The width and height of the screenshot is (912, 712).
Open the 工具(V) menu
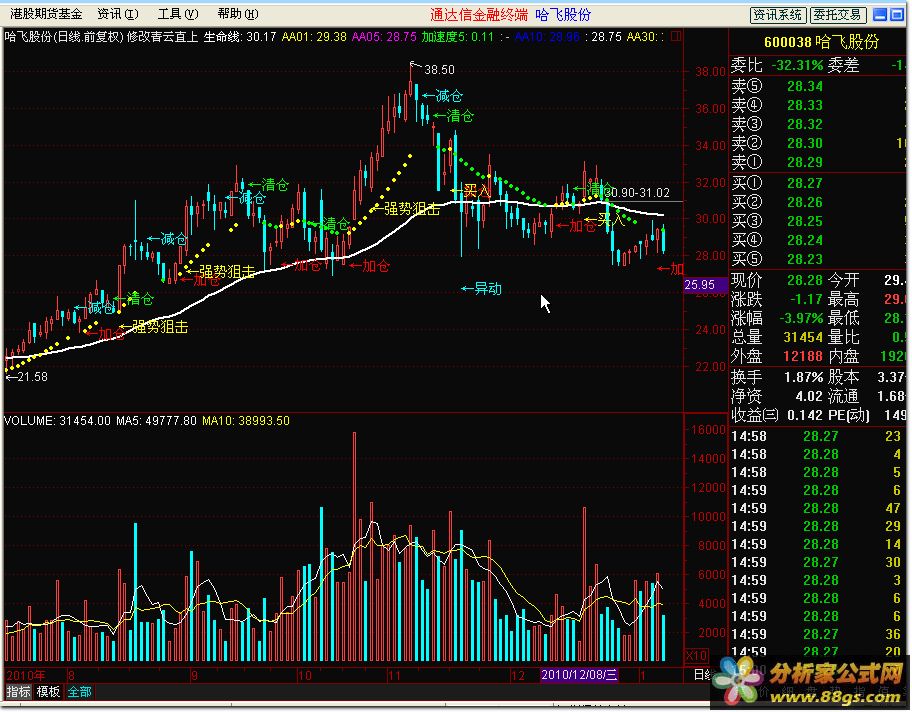178,13
